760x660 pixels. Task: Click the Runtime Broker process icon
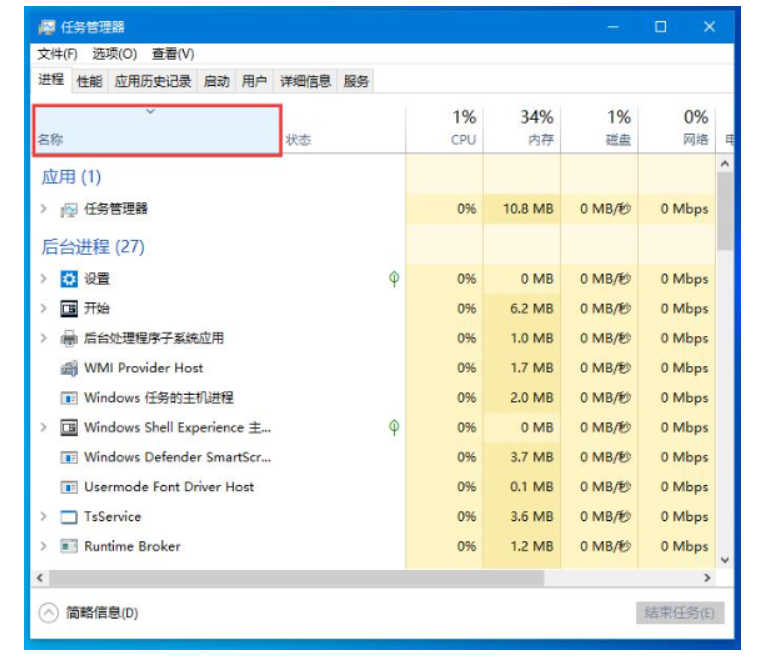[x=69, y=547]
